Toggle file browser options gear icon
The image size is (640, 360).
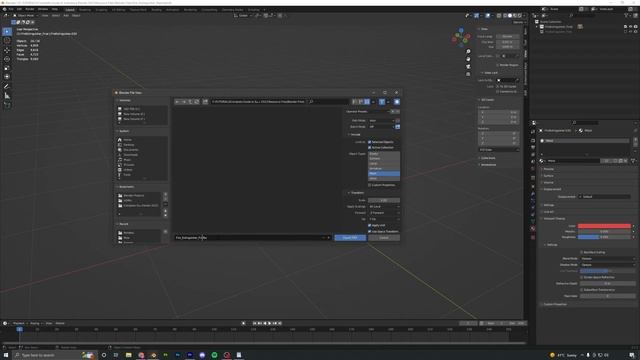click(397, 102)
